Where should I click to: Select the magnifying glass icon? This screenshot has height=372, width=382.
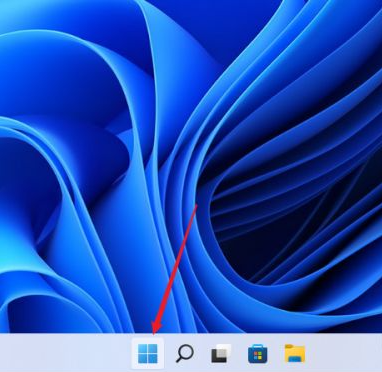click(184, 354)
